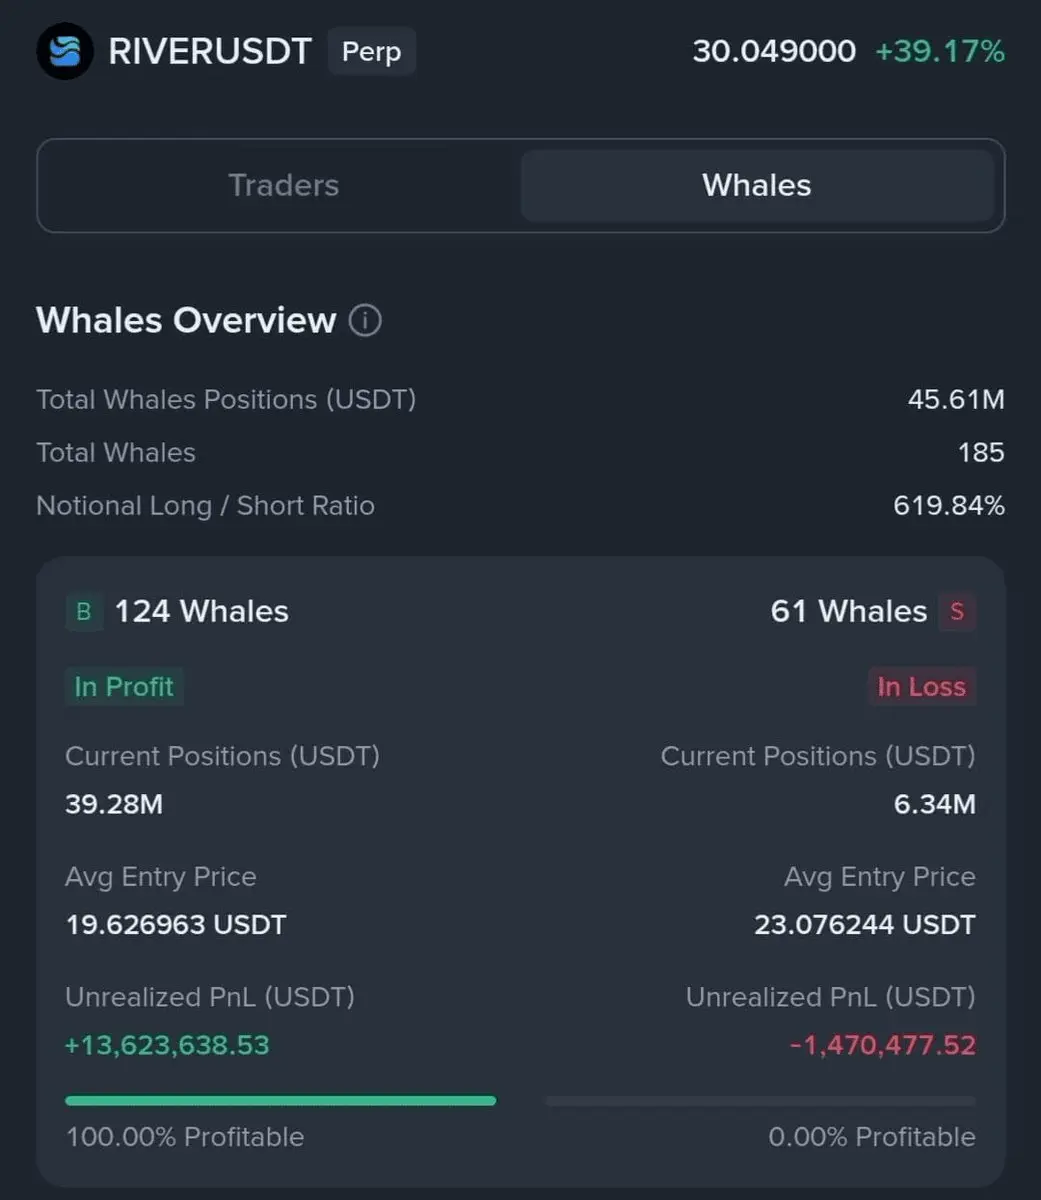This screenshot has height=1200, width=1041.
Task: Click the +13,623,638.53 unrealized PnL value
Action: pos(167,1045)
